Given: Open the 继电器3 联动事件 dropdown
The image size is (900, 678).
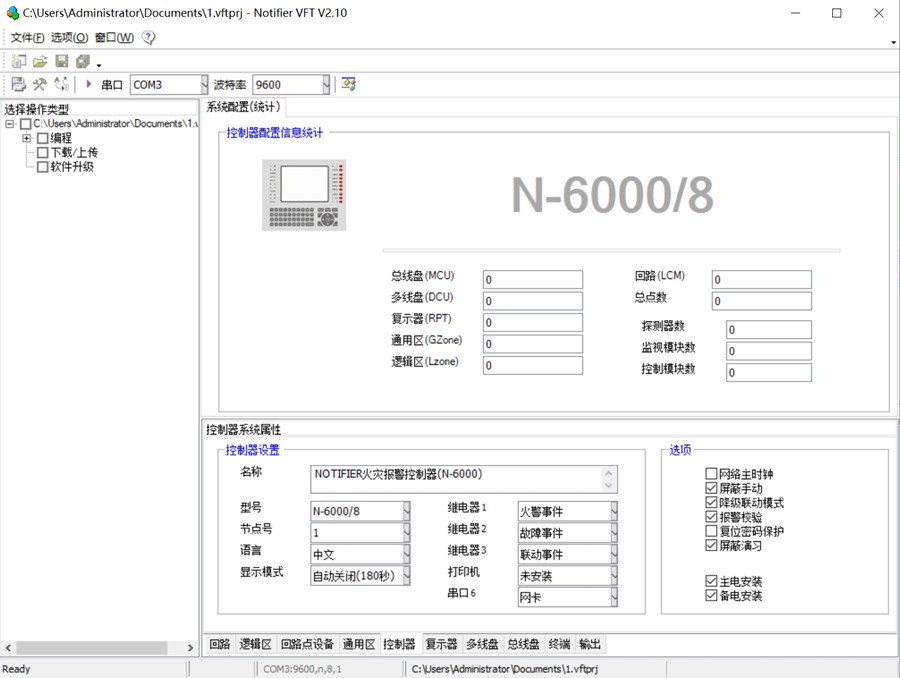Looking at the screenshot, I should click(614, 554).
